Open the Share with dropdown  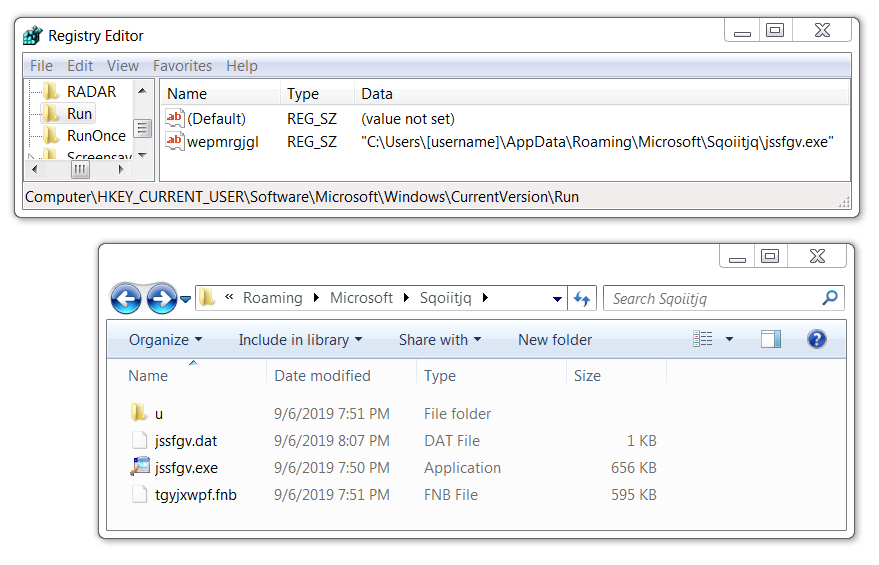click(440, 340)
